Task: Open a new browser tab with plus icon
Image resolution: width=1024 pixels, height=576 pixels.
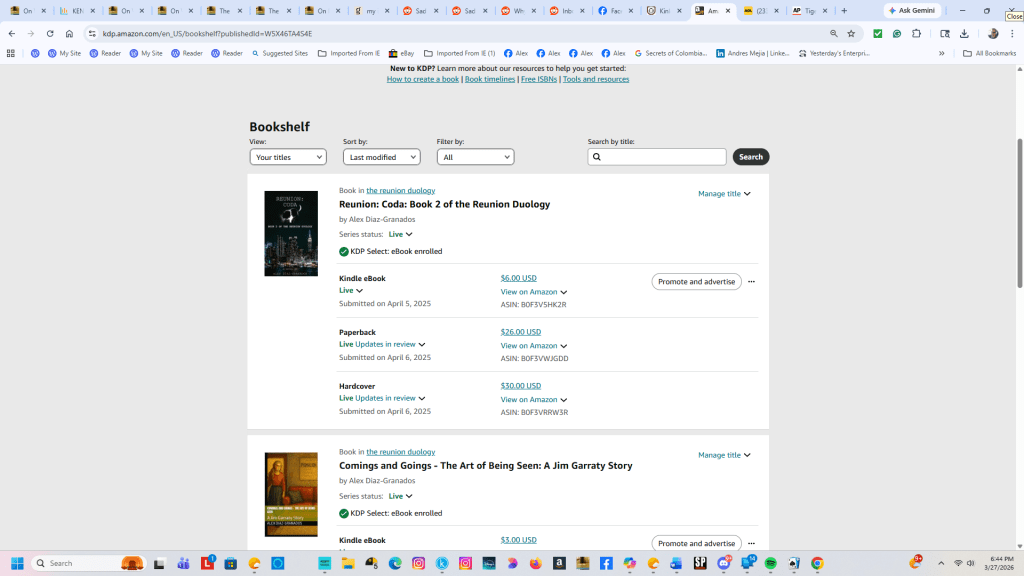Action: click(844, 11)
